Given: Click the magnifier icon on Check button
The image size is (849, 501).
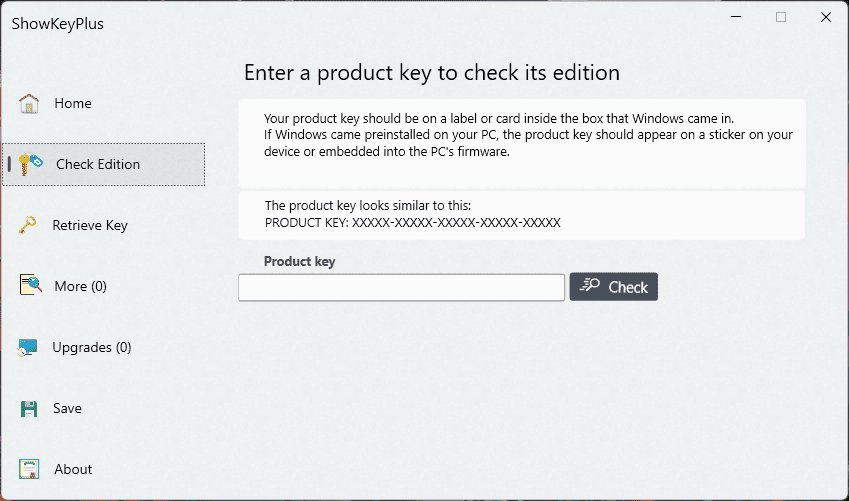Looking at the screenshot, I should pyautogui.click(x=590, y=287).
